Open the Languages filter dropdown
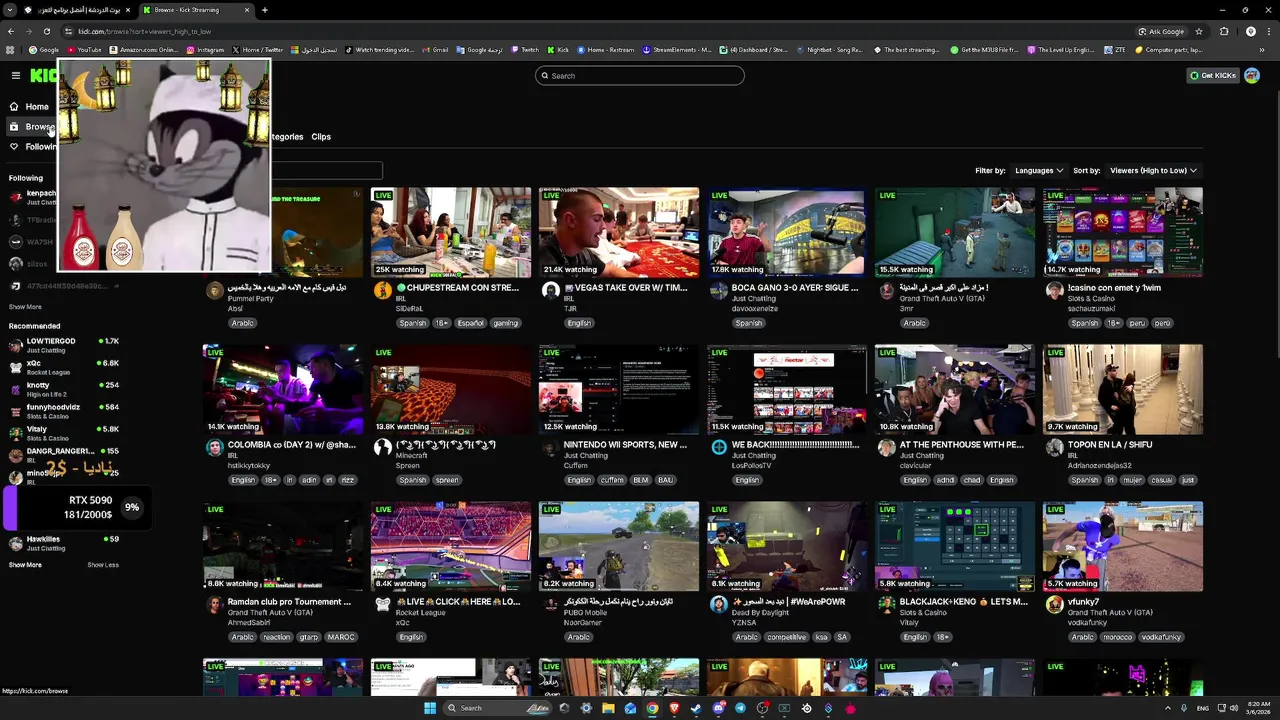Image resolution: width=1280 pixels, height=720 pixels. click(x=1038, y=170)
